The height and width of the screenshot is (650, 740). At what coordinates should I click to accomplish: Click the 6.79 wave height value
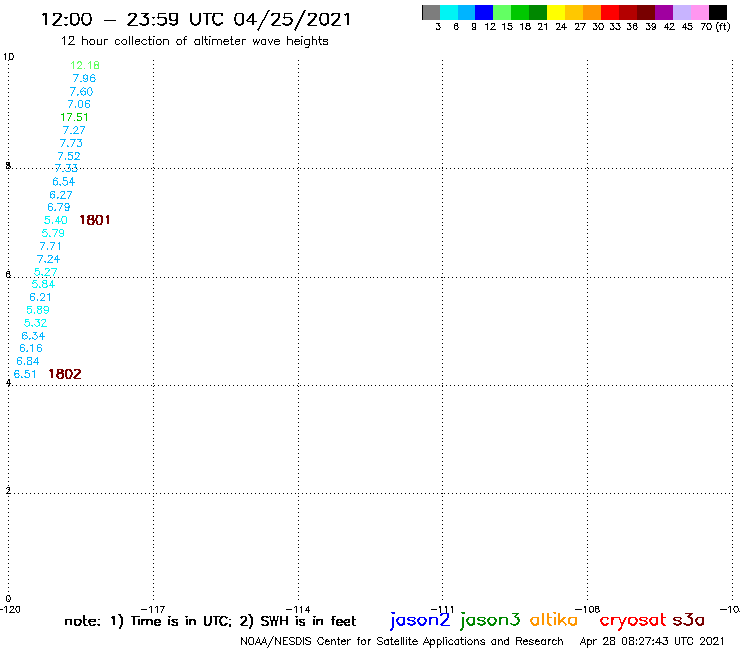point(59,207)
